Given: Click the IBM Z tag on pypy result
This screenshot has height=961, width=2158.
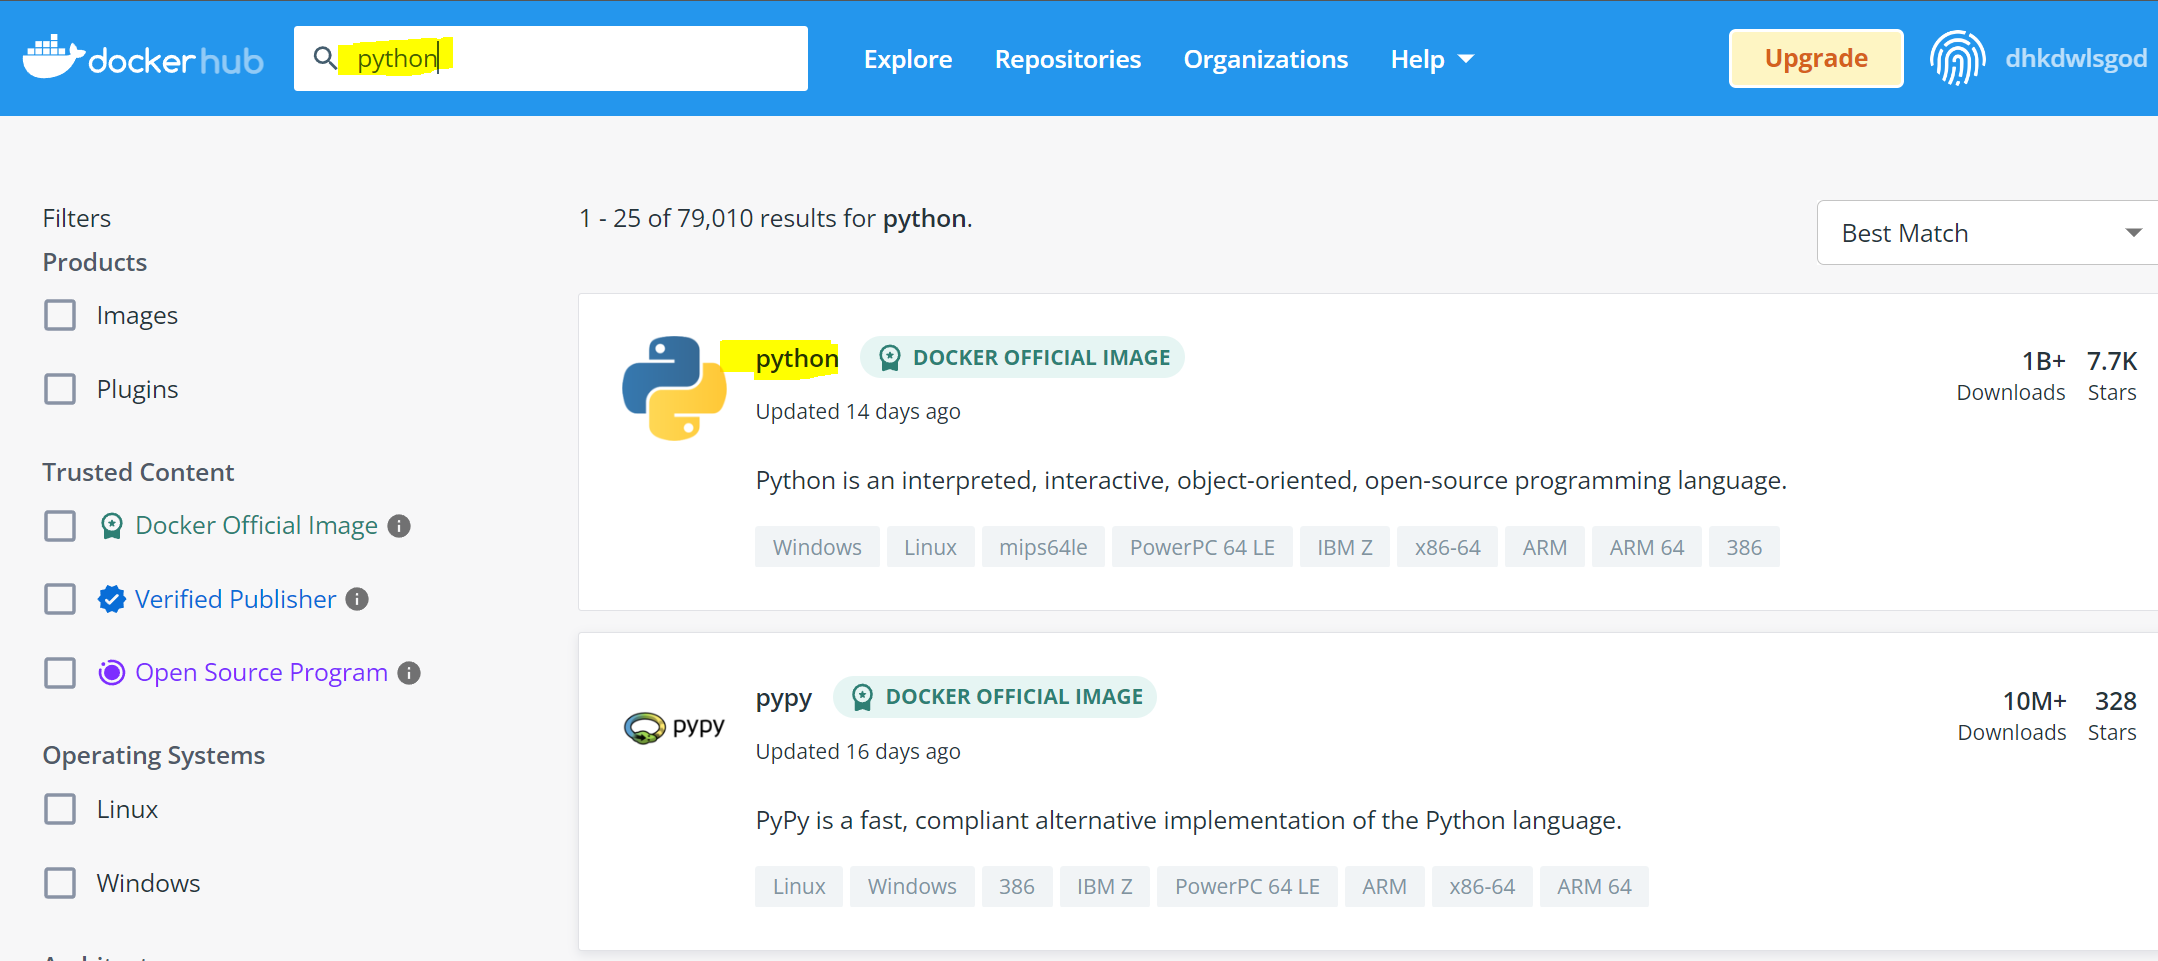Looking at the screenshot, I should coord(1105,886).
